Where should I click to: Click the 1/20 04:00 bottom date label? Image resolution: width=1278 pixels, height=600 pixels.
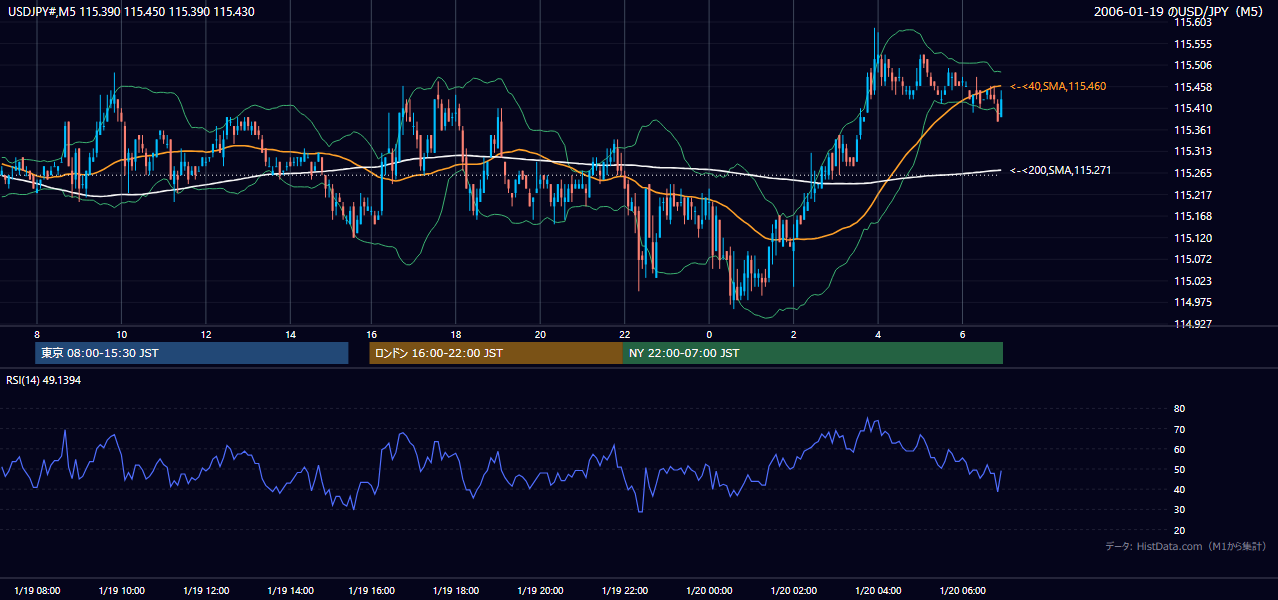[878, 590]
